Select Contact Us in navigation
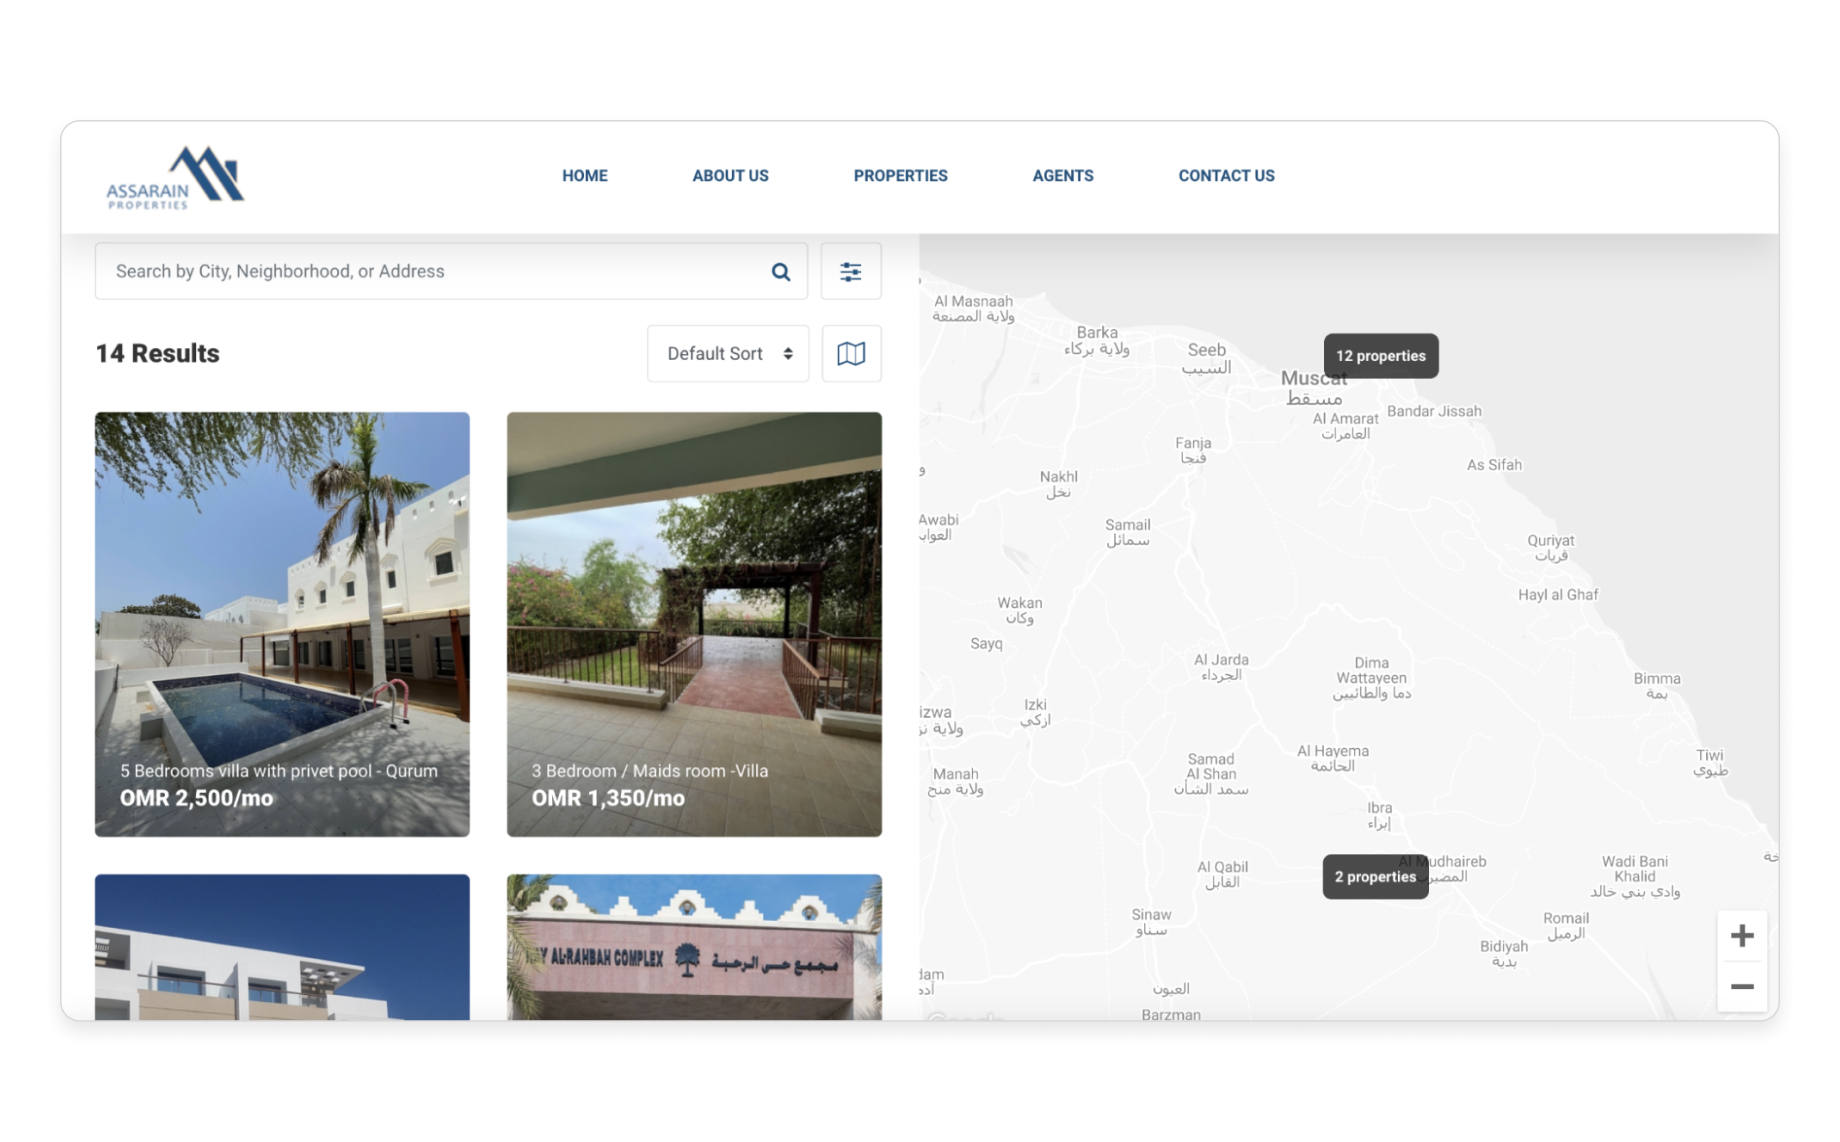 tap(1226, 176)
